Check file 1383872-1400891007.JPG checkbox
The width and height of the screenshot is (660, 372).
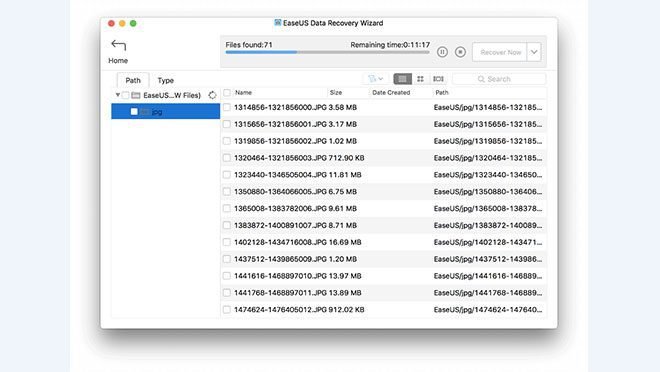pyautogui.click(x=227, y=225)
